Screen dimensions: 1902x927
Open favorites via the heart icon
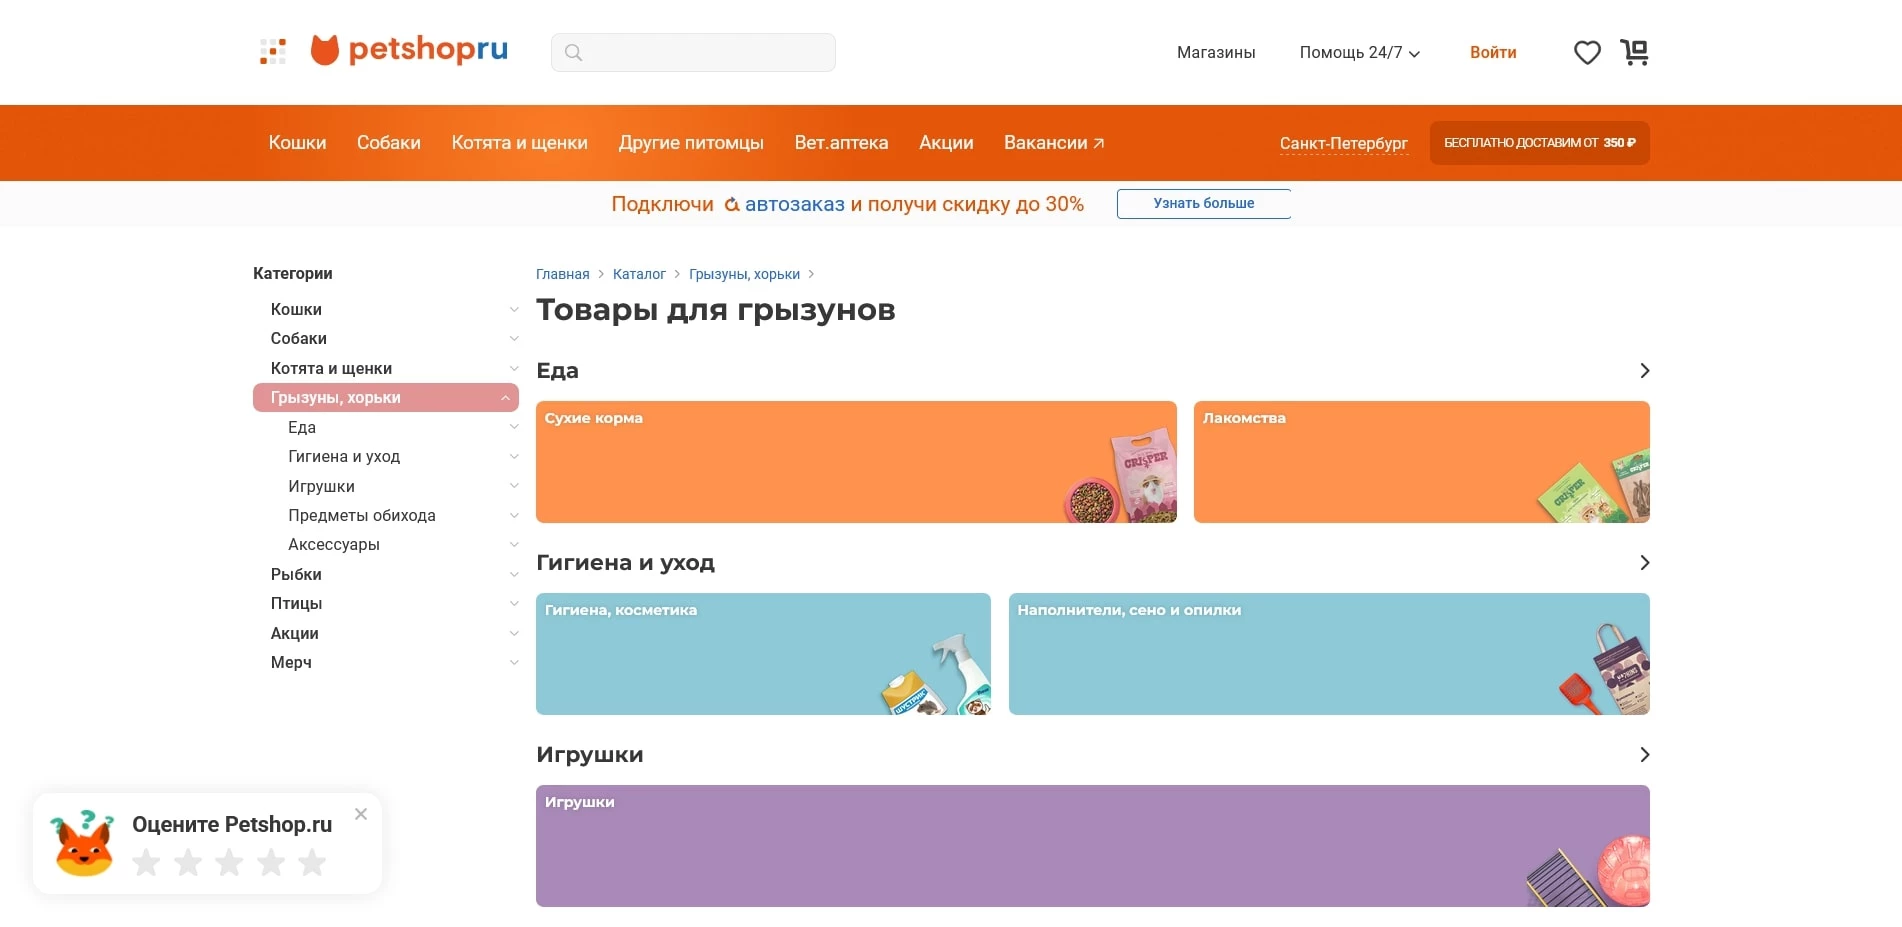tap(1586, 52)
